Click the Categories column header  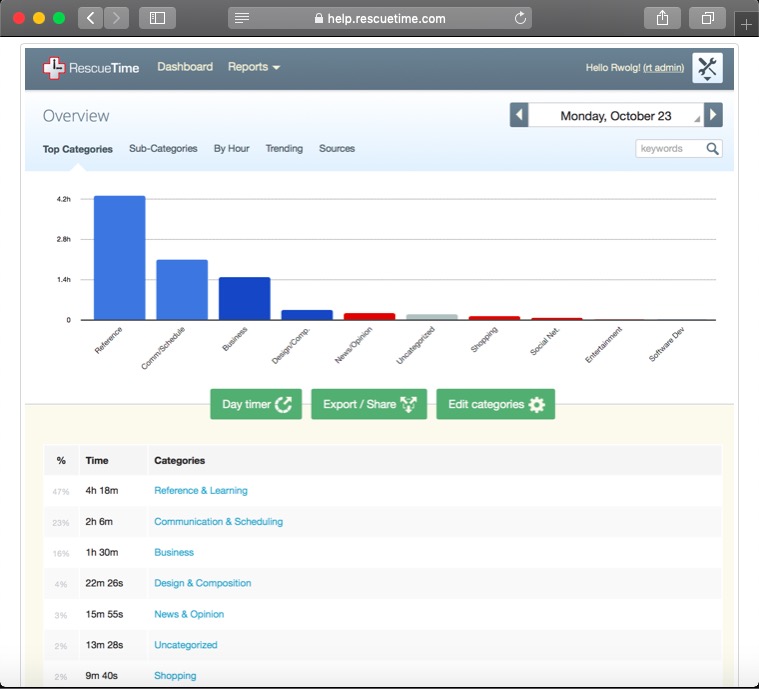pyautogui.click(x=180, y=460)
